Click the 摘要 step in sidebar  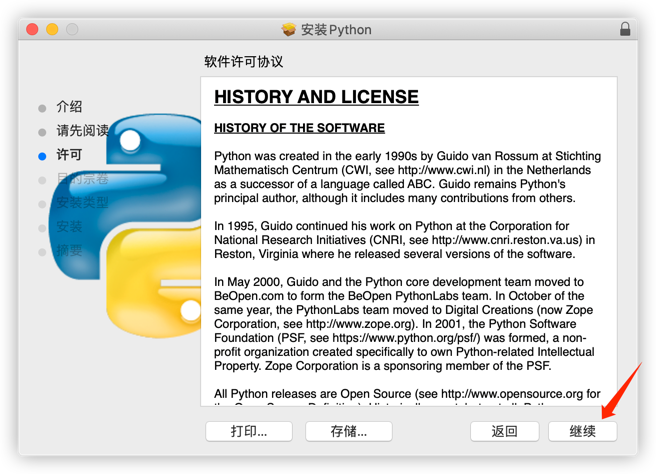click(69, 251)
